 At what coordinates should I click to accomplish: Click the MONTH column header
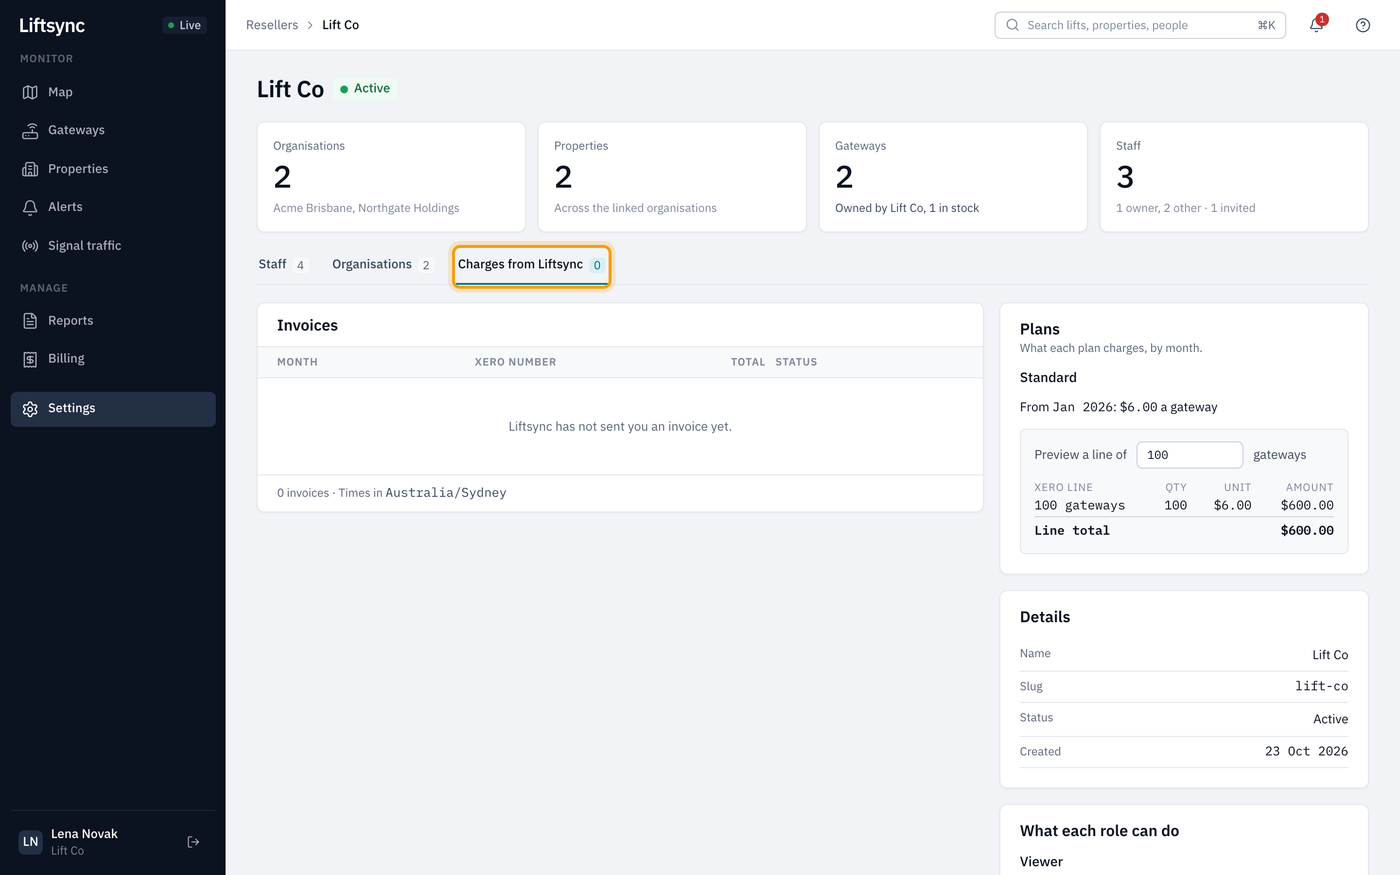point(297,362)
